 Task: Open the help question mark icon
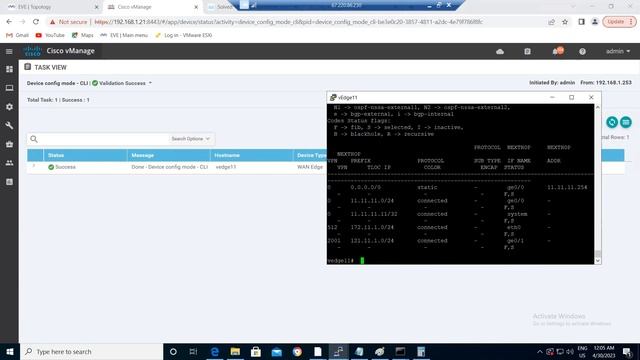(582, 51)
